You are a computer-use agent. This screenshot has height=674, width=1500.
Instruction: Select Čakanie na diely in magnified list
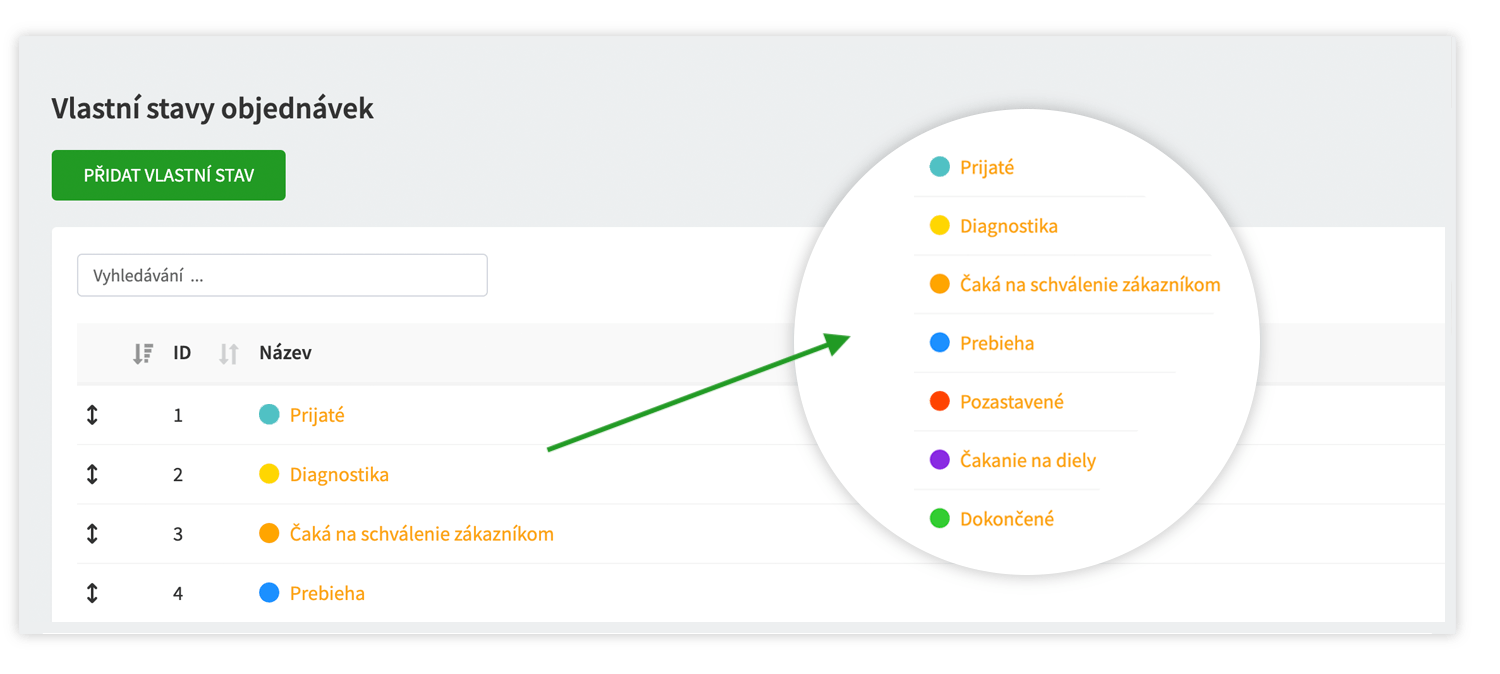[1028, 461]
